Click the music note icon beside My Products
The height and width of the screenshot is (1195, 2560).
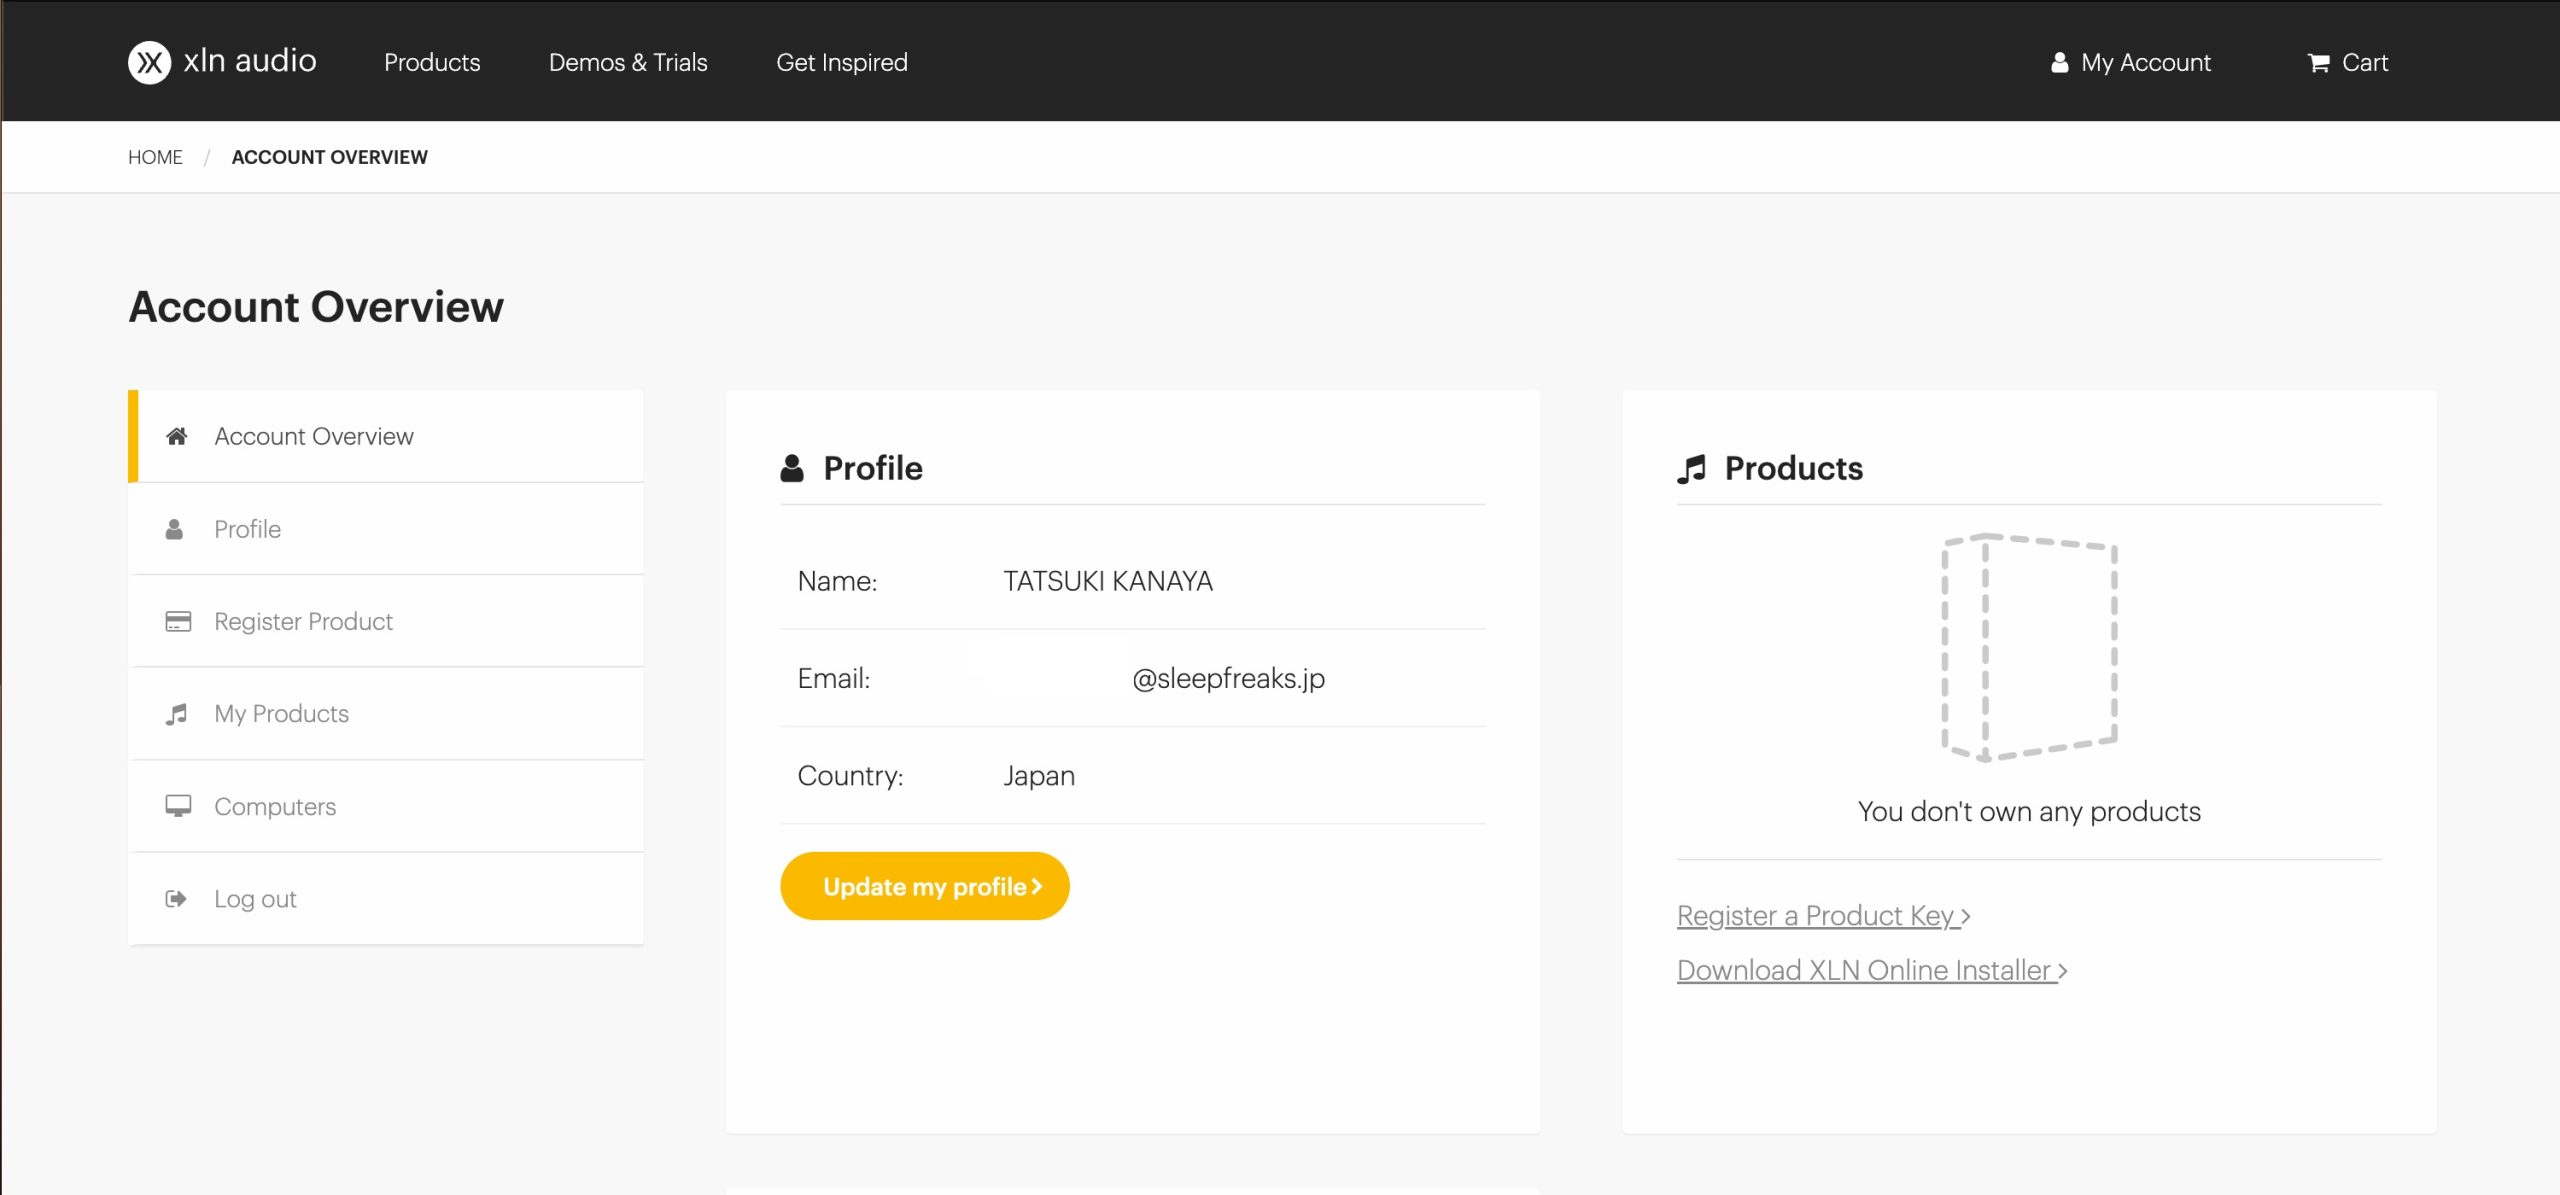tap(176, 714)
